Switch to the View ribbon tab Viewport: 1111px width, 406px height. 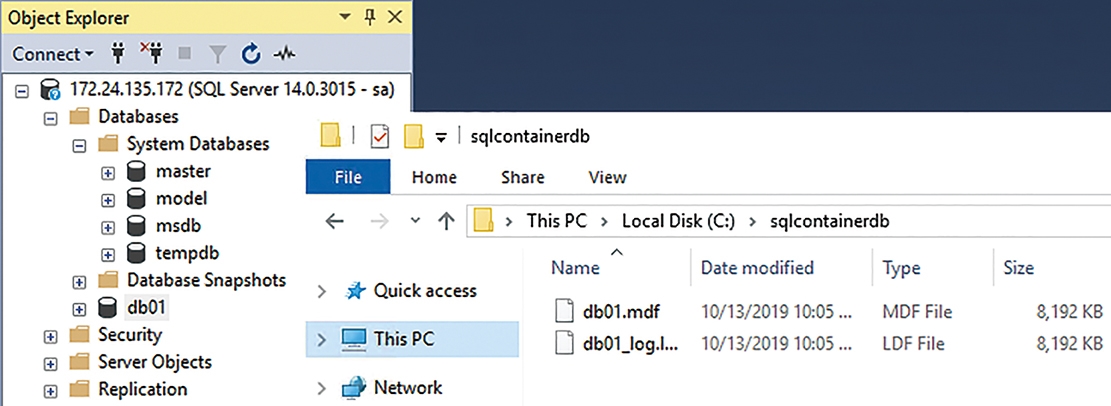[607, 177]
